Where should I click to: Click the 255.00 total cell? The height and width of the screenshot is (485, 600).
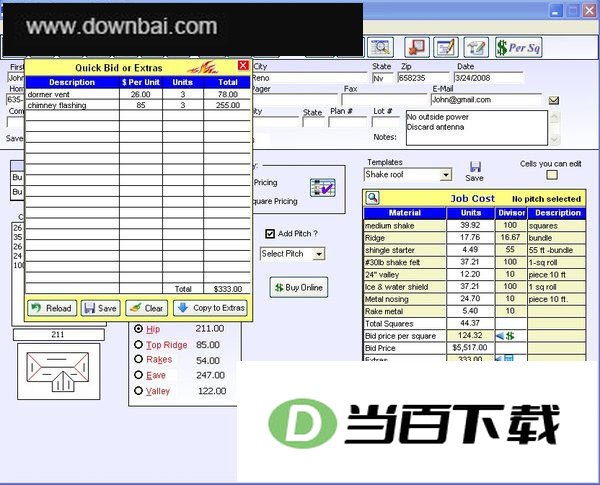[227, 105]
